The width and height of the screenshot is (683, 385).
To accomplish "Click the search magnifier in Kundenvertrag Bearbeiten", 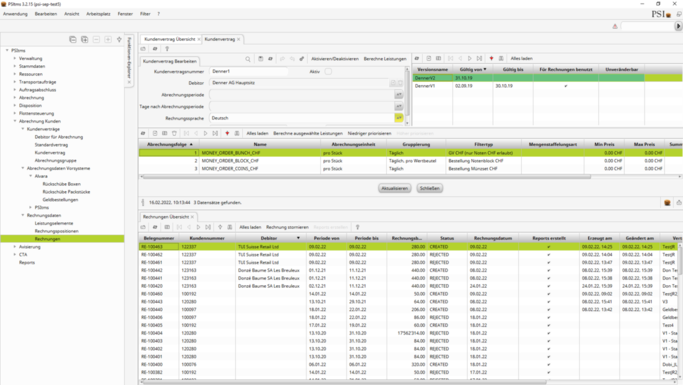I will click(x=248, y=59).
